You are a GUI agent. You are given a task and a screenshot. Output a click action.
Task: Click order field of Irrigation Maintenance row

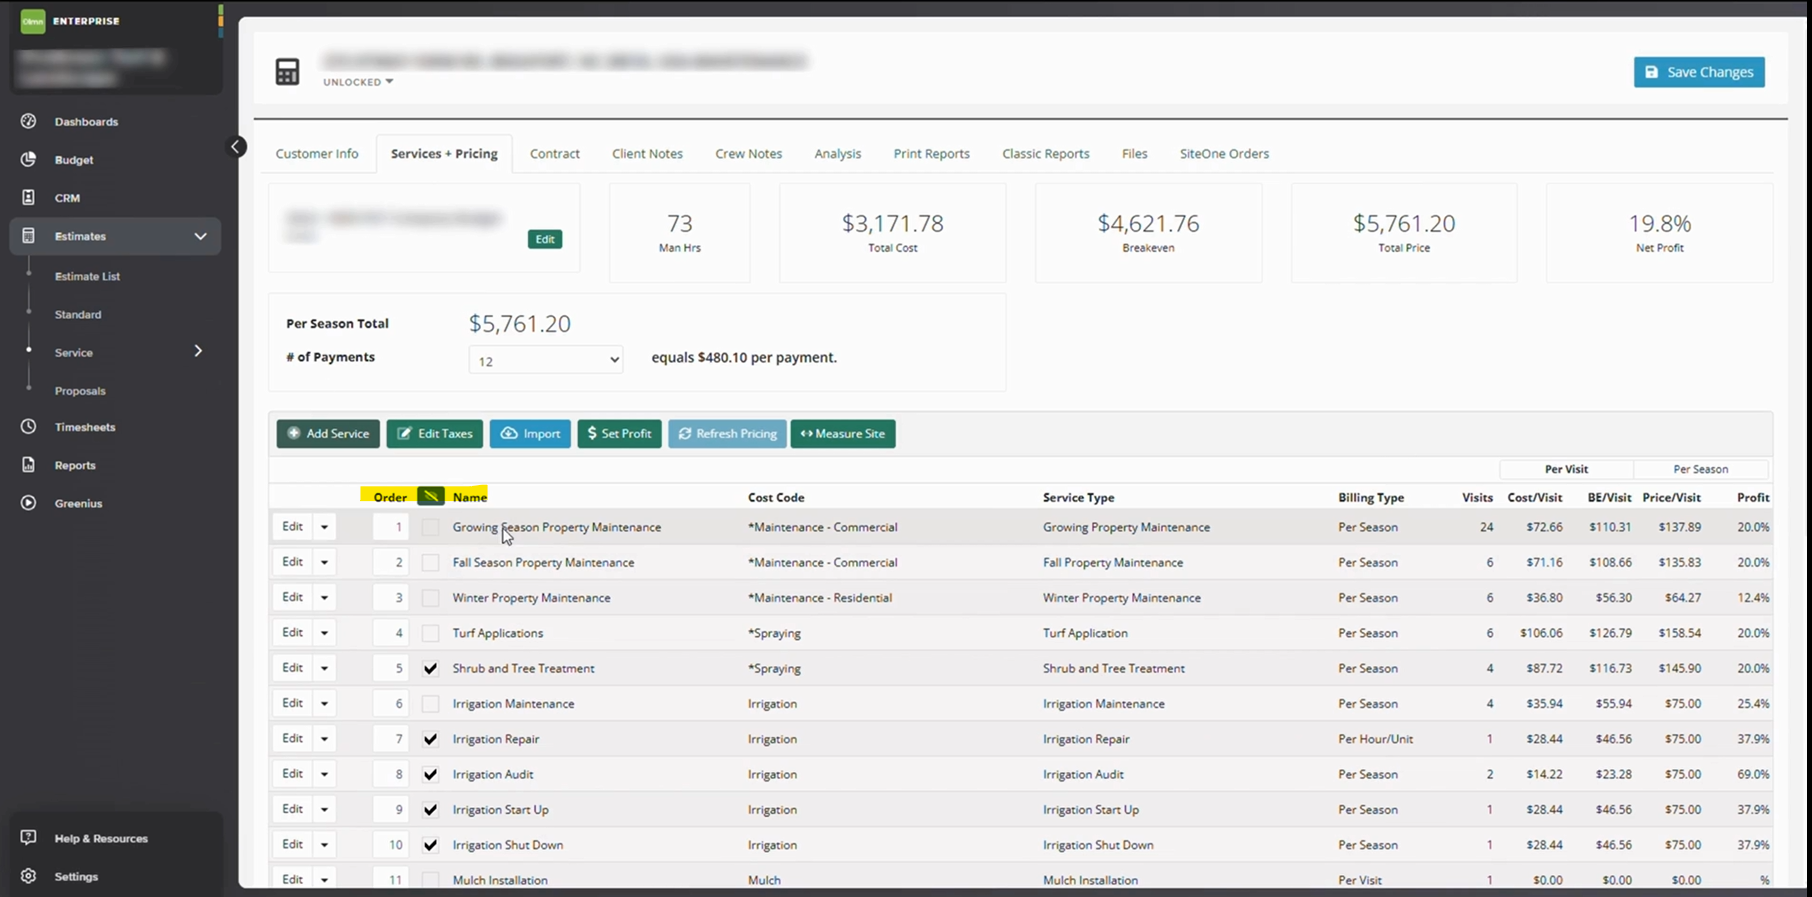coord(390,704)
